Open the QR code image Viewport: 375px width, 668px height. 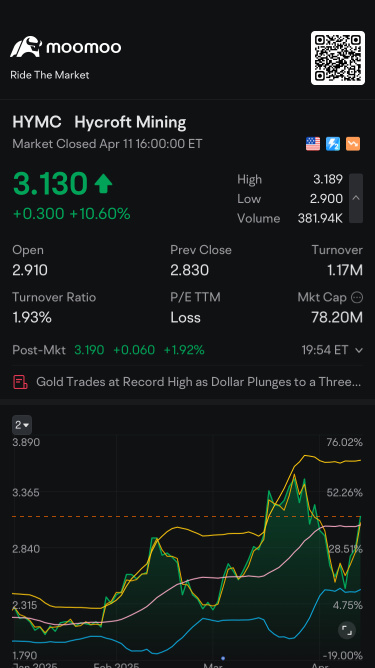coord(338,58)
